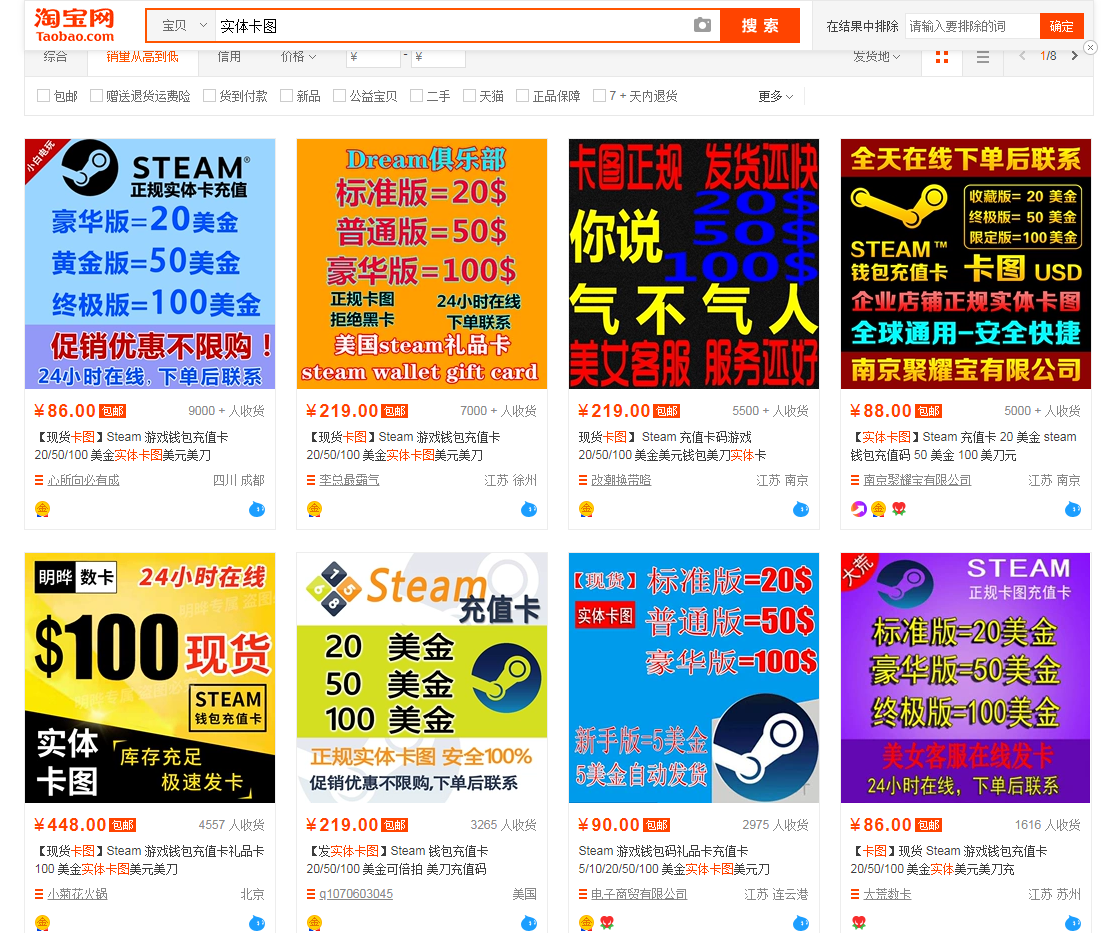Click the maximum price input box
The width and height of the screenshot is (1111, 933).
[438, 57]
